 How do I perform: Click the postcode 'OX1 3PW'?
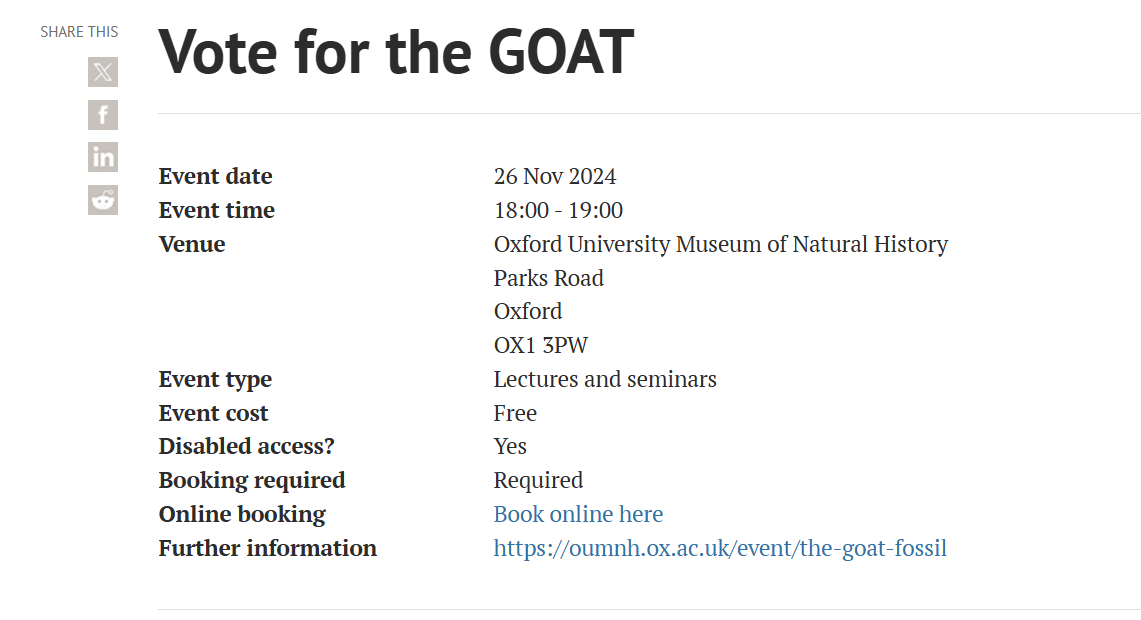click(540, 346)
